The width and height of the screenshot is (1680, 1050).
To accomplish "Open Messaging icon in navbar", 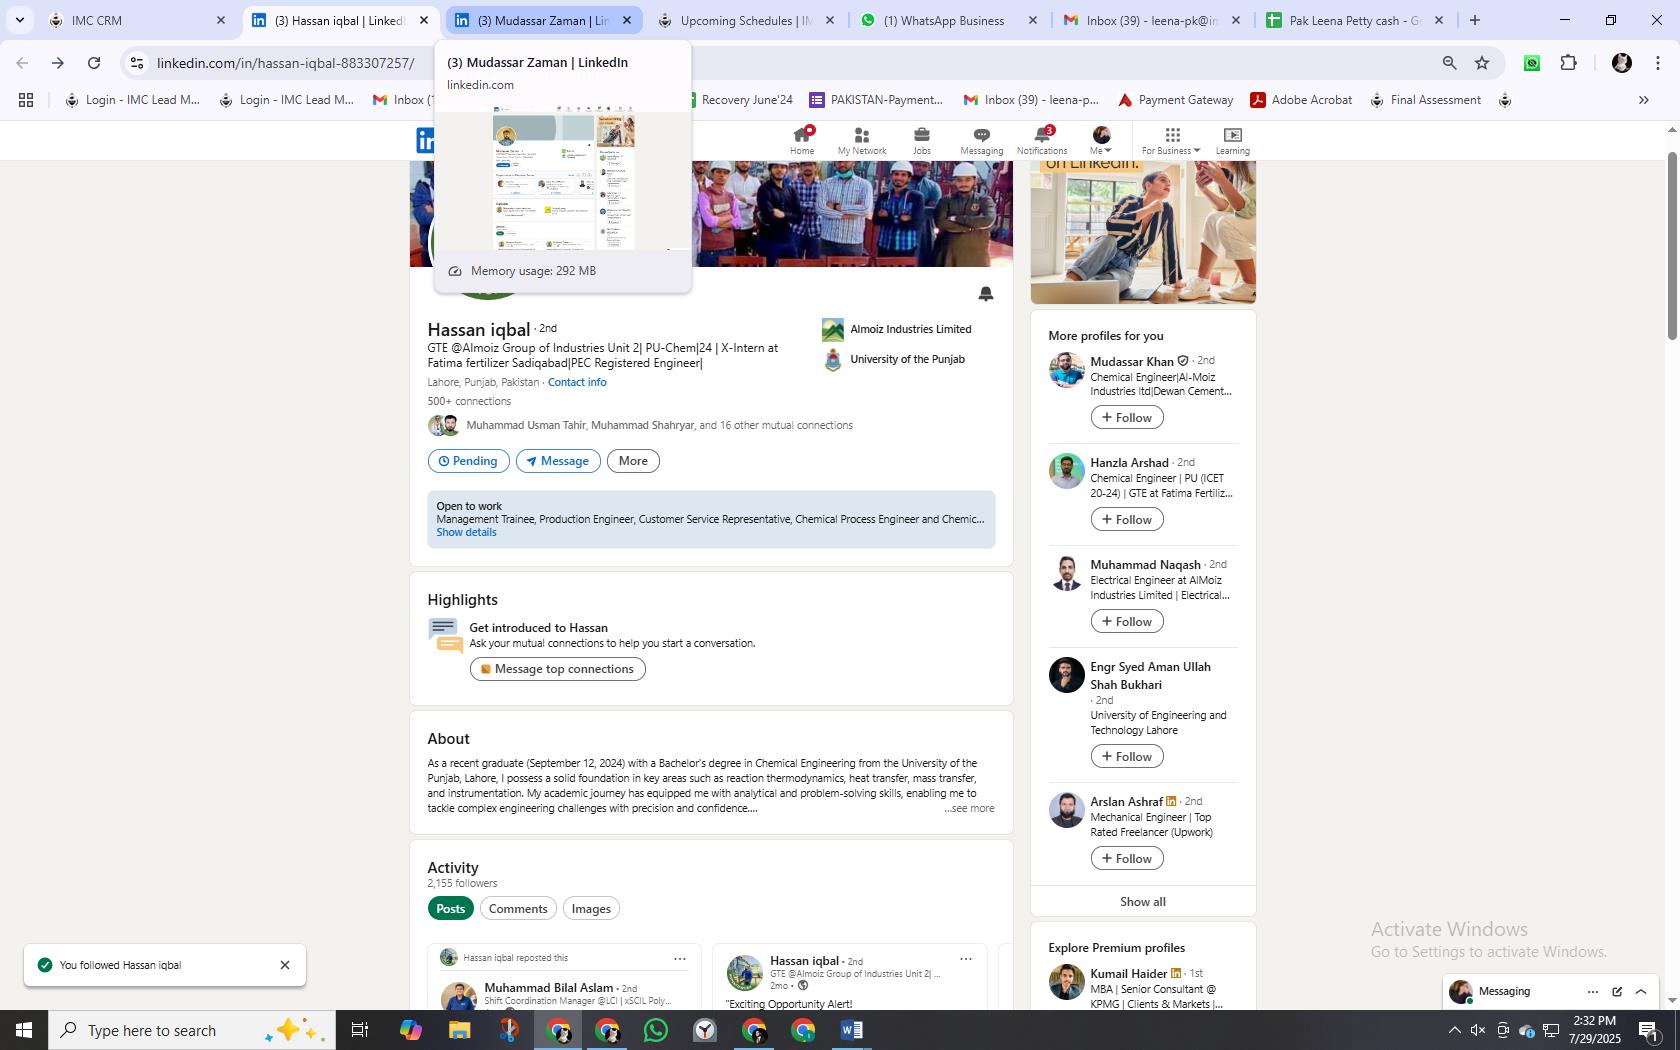I will (x=981, y=140).
